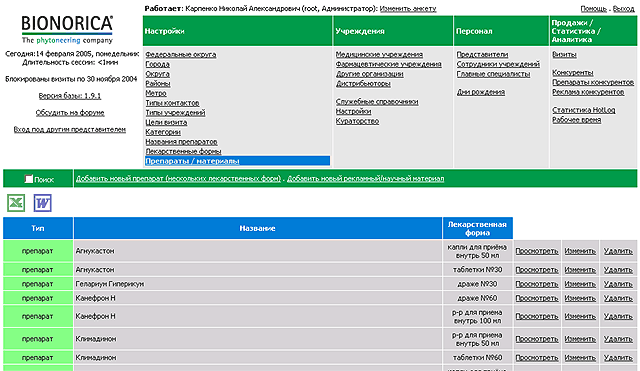Screen dimensions: 640x371
Task: Open the Медицинские учреждения link
Action: (379, 54)
